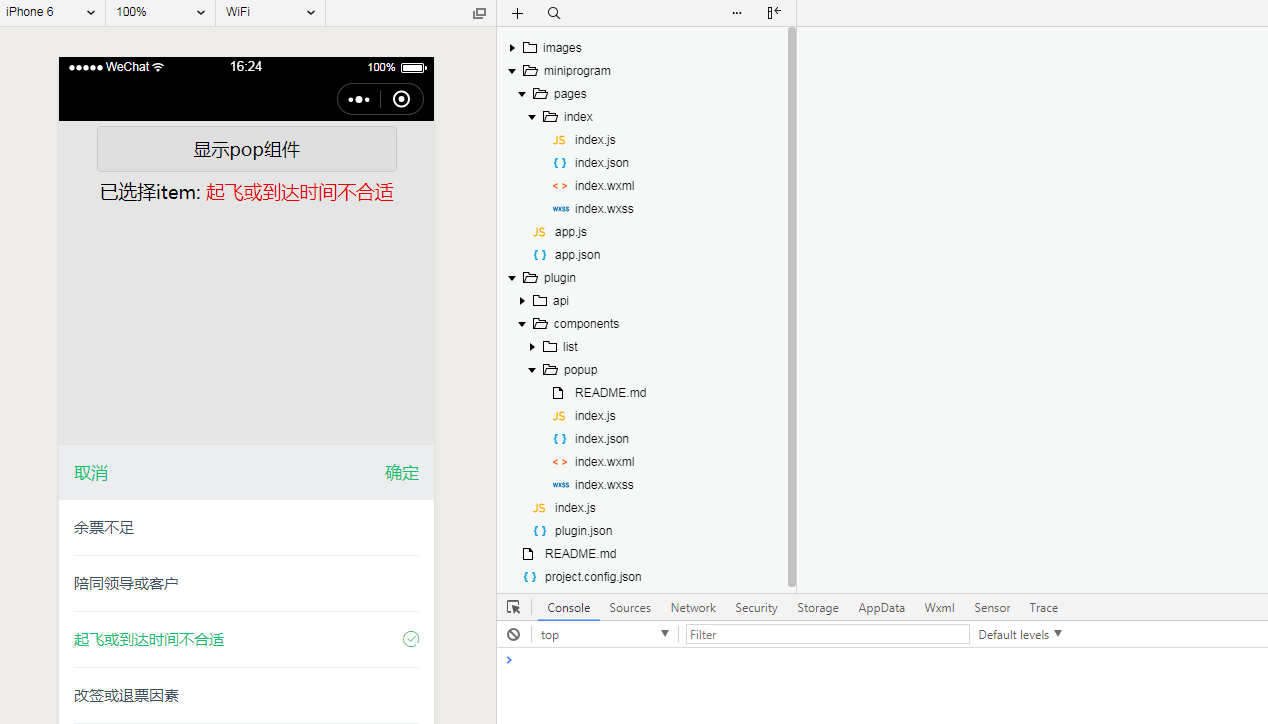
Task: Tap 确定 to confirm the picker selection
Action: [402, 472]
